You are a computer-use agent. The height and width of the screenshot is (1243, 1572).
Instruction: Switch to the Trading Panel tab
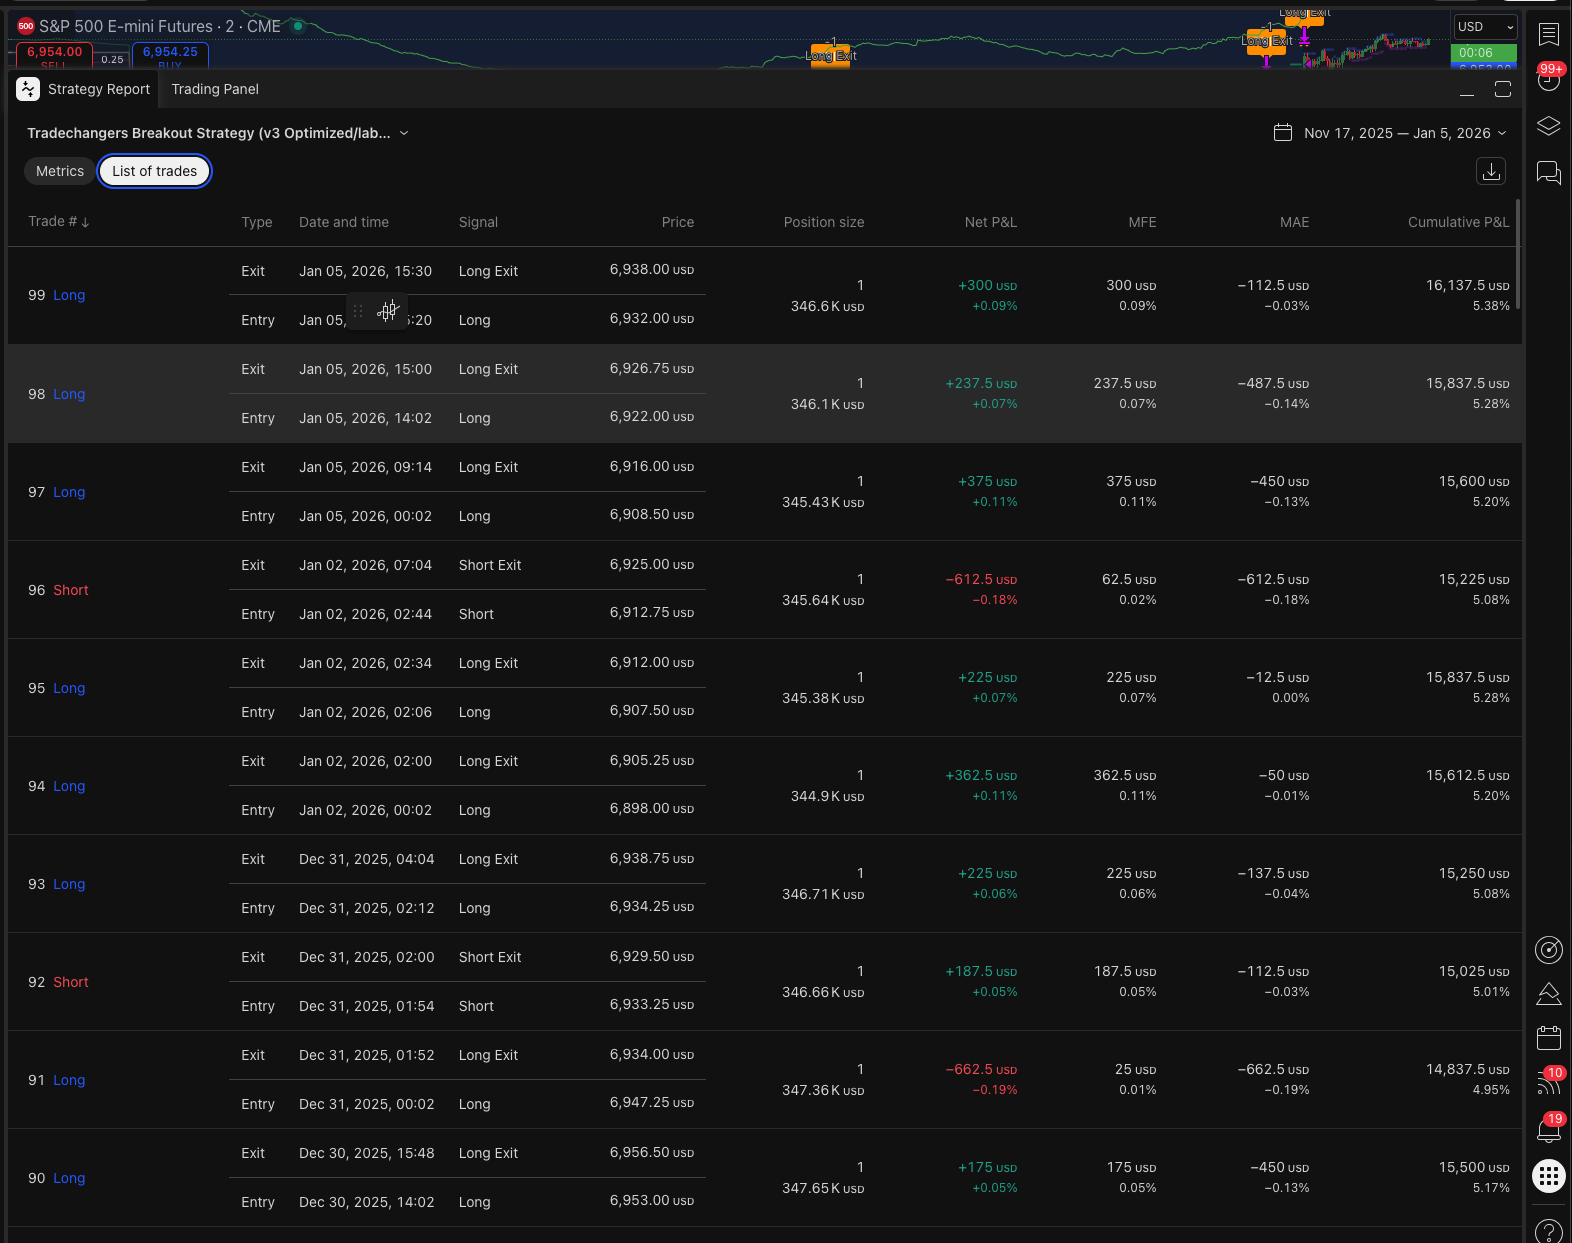point(215,89)
